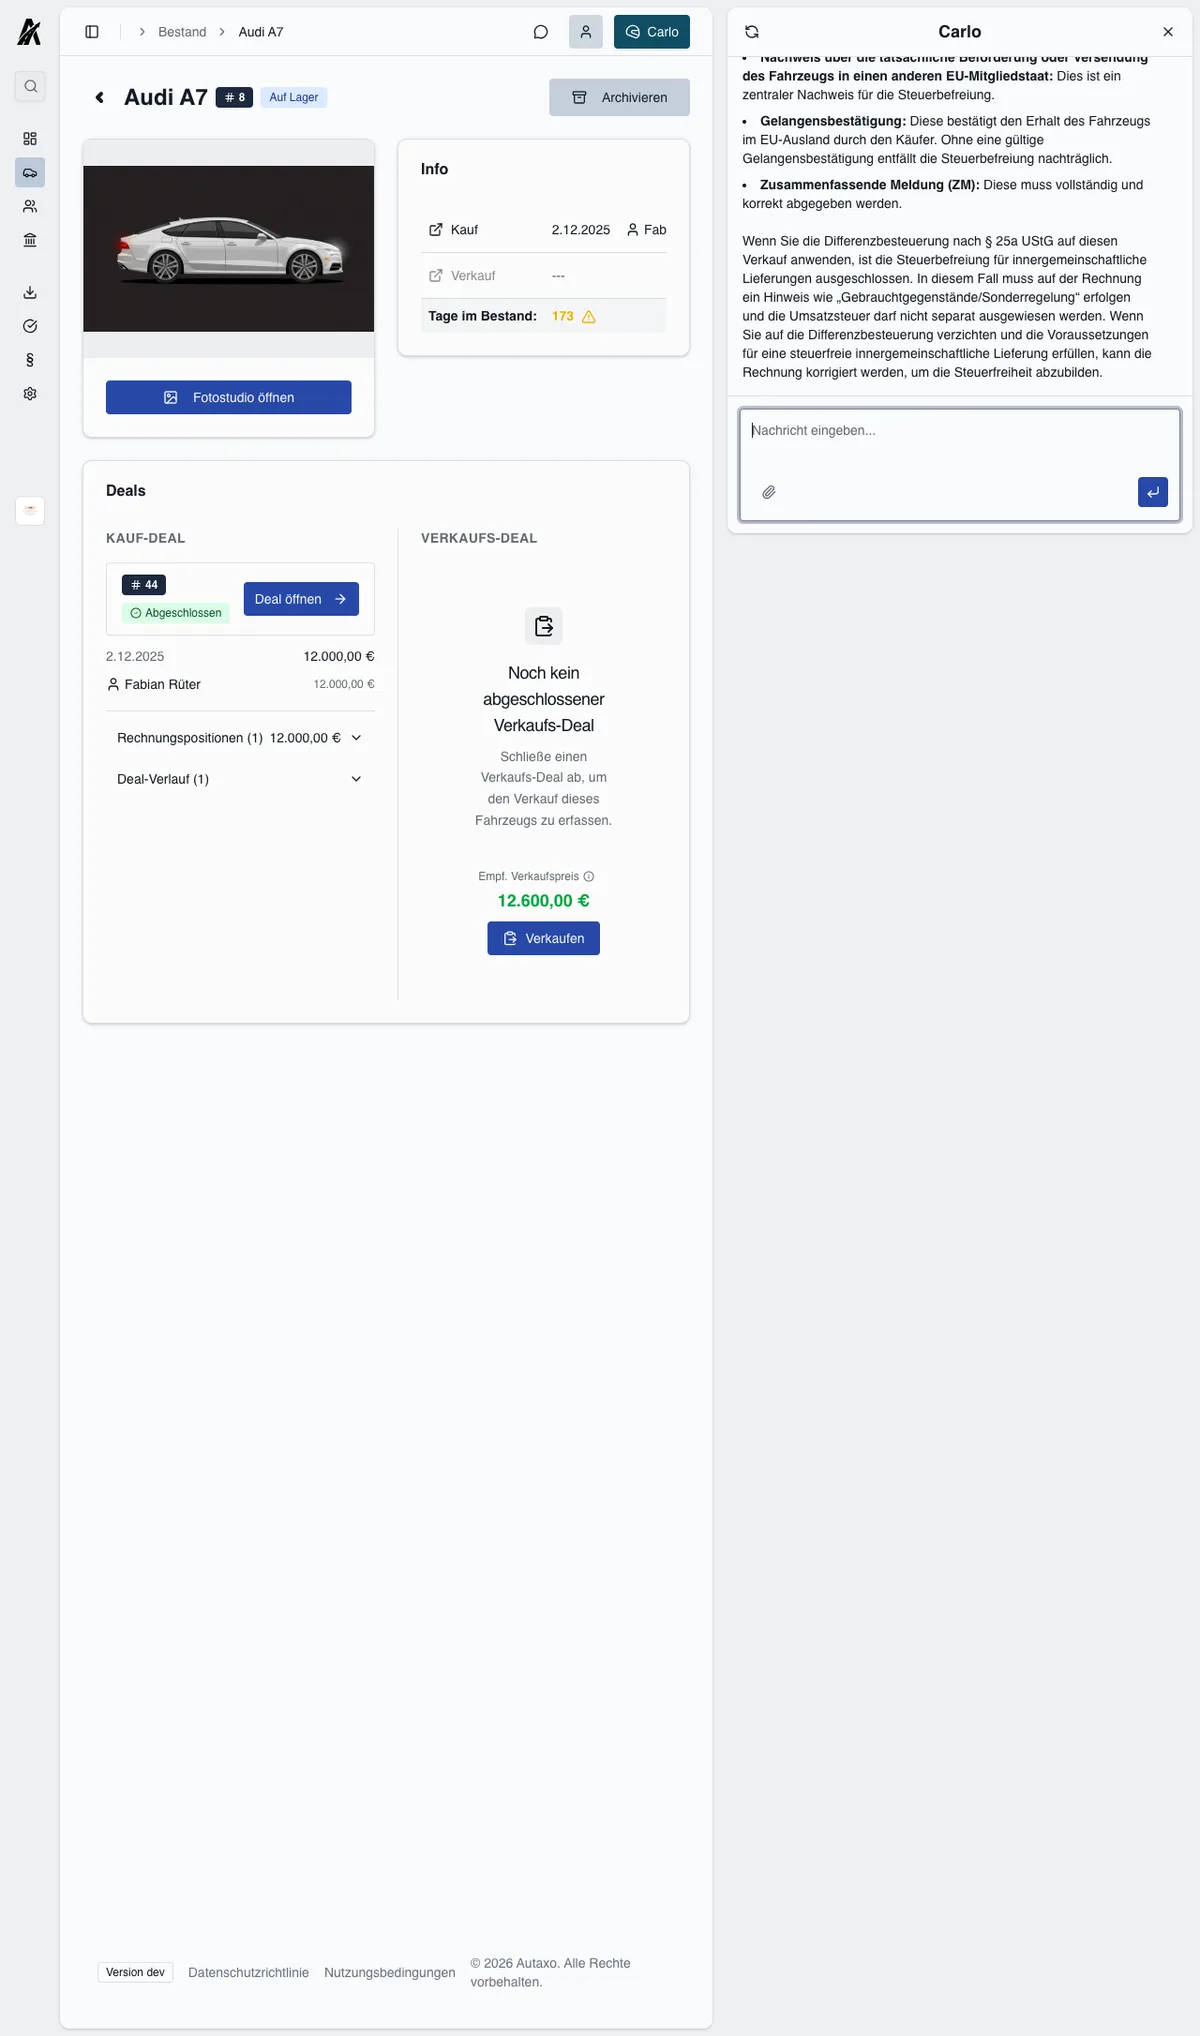Select the vehicle inventory car icon

coord(30,173)
